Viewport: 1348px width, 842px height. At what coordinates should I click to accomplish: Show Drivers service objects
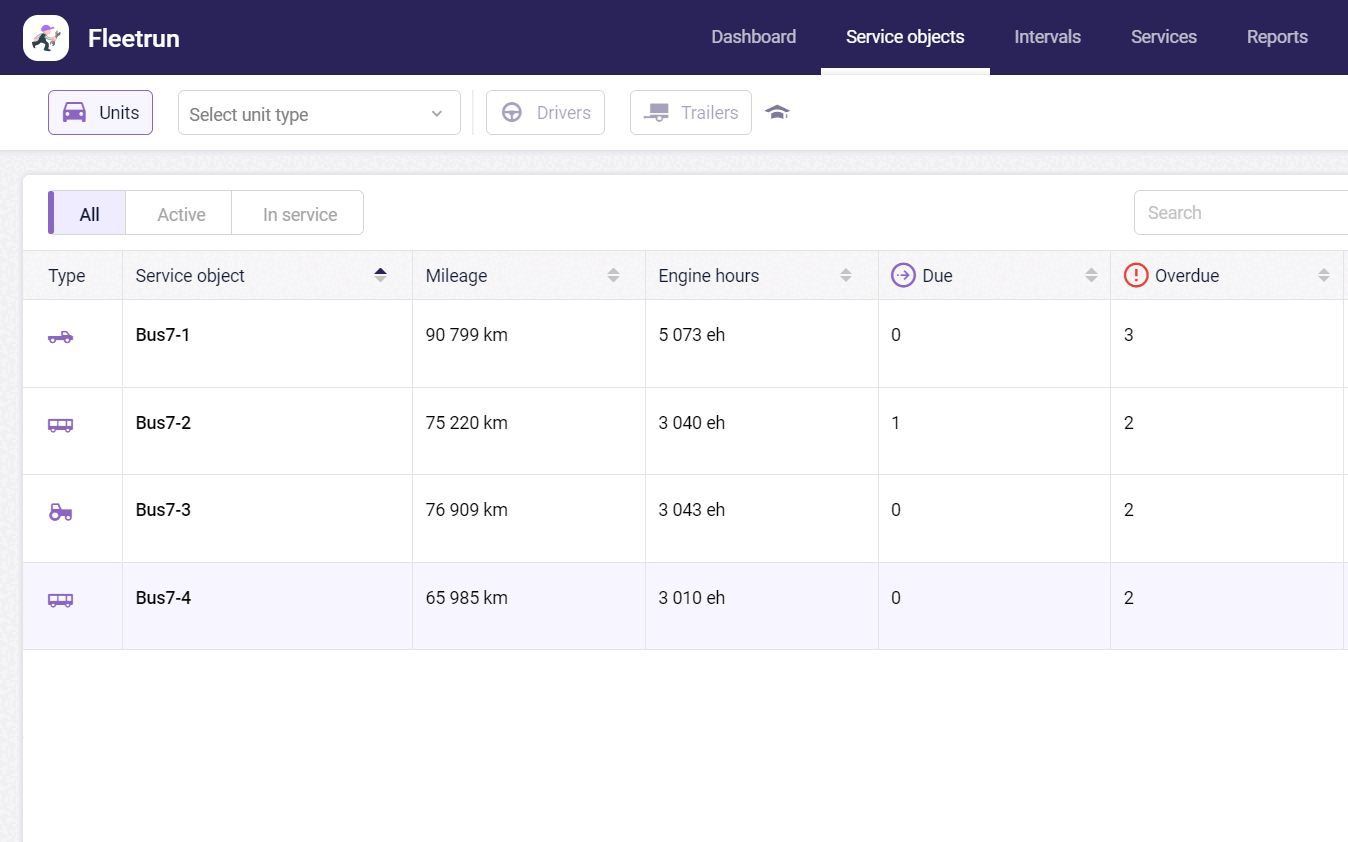point(545,113)
